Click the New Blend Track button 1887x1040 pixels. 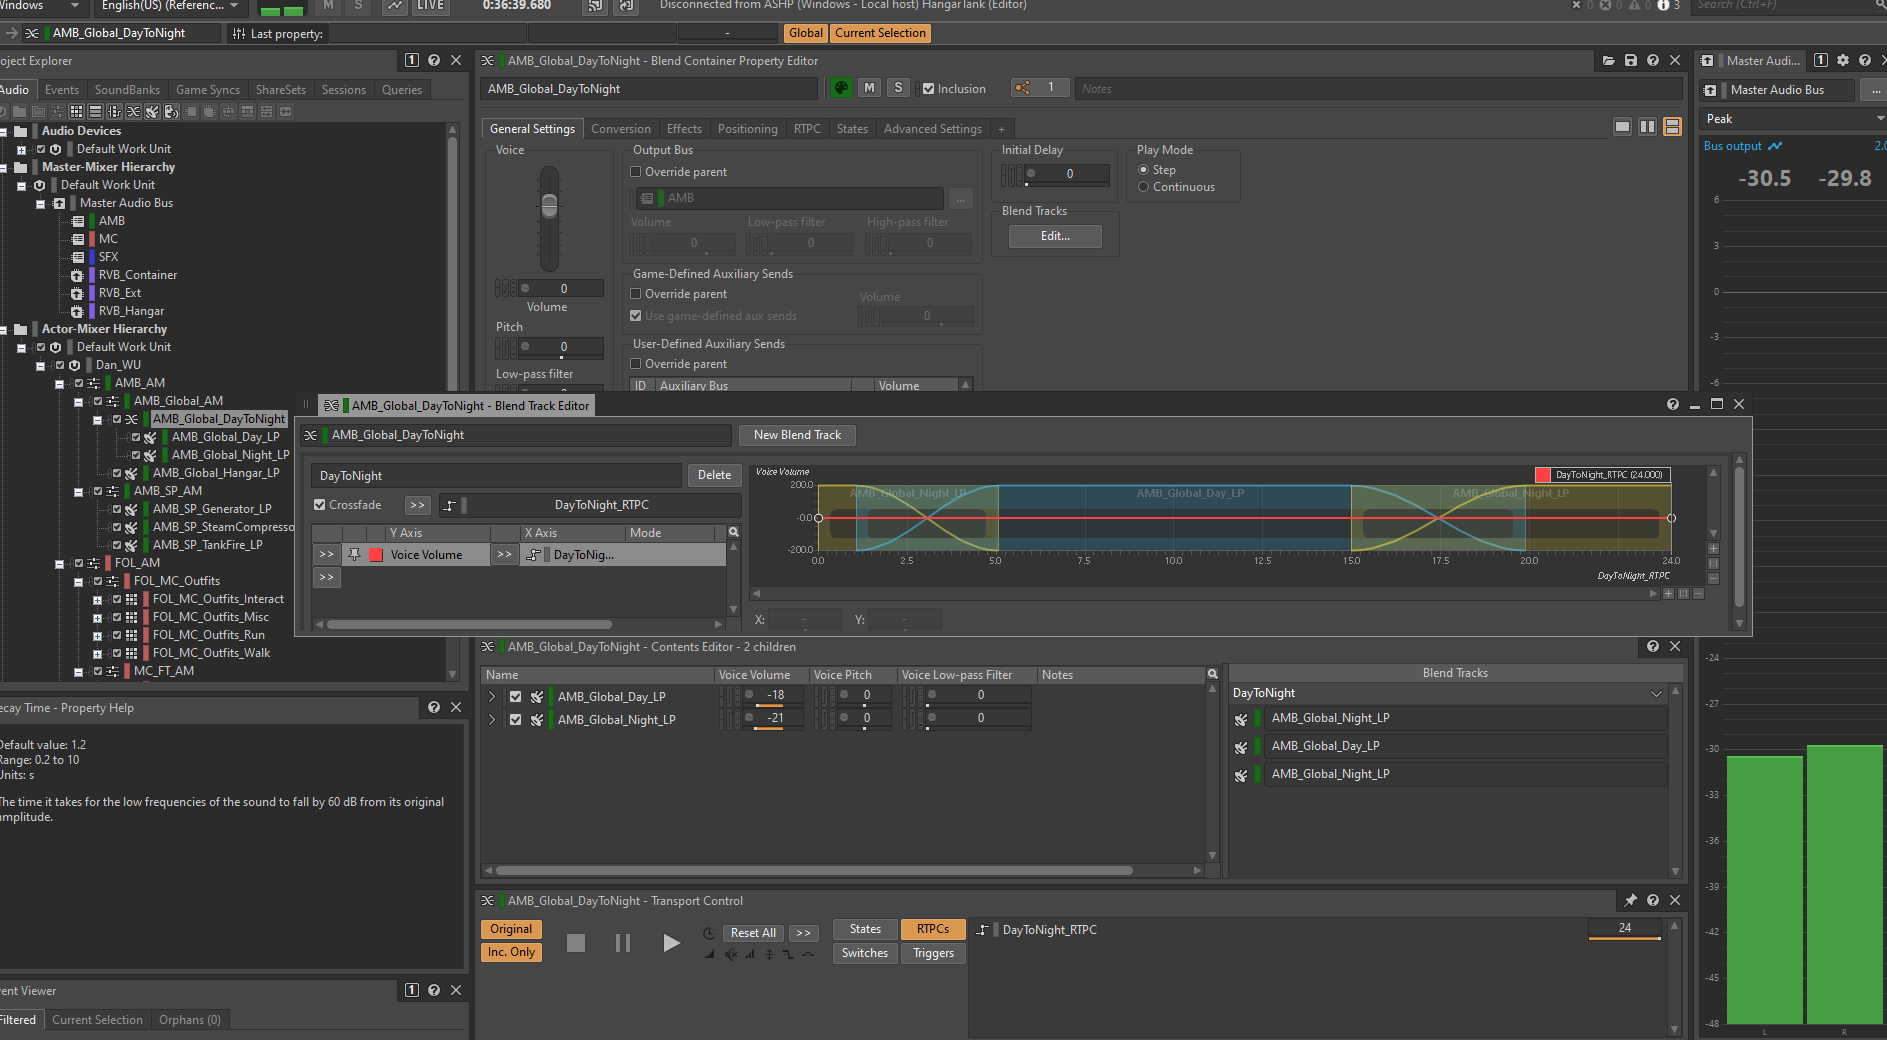pos(797,435)
